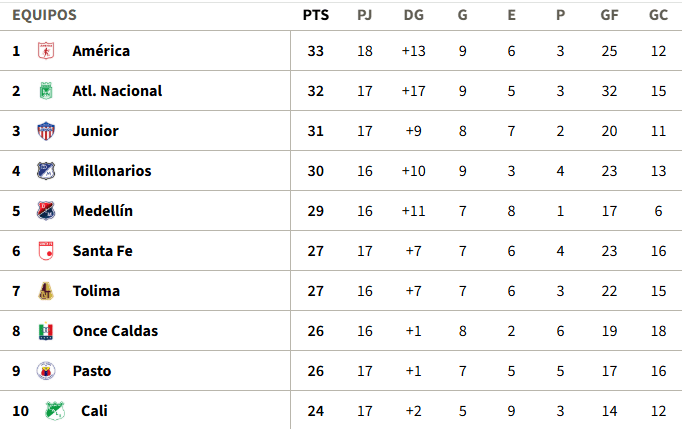Viewport: 682px width, 429px height.
Task: Open the Santa Fe team link
Action: (x=103, y=251)
